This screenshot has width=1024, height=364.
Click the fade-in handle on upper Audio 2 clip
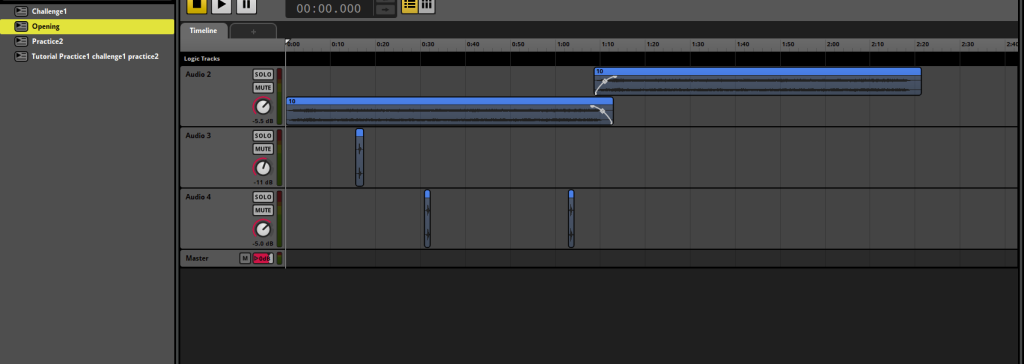[x=605, y=81]
